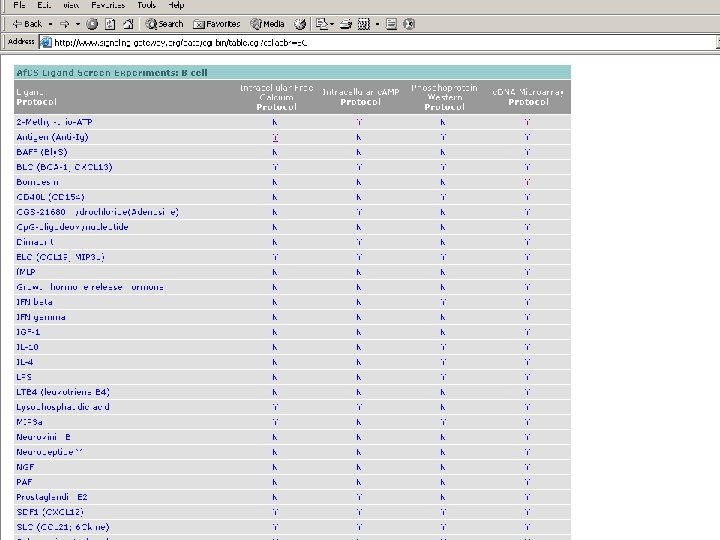Screen dimensions: 720x540
Task: Open the LTB4 (leukotriene B4) ligand link
Action: coord(63,392)
